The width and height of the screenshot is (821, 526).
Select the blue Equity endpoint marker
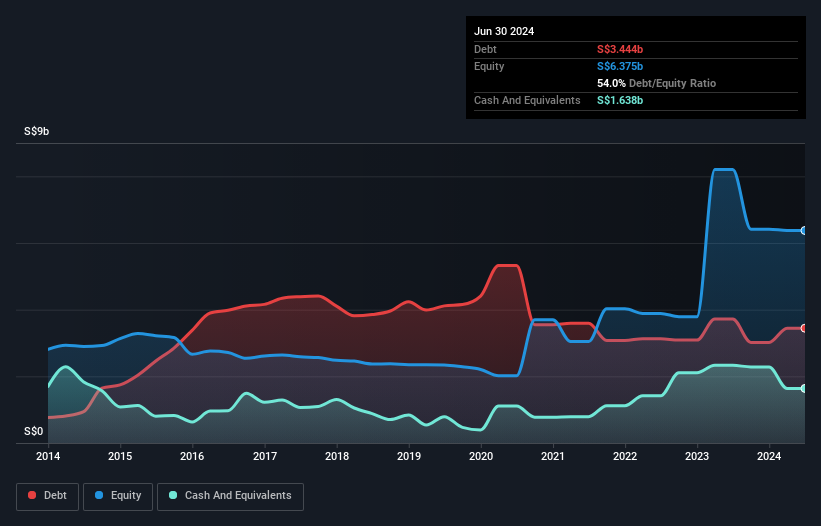[x=804, y=230]
